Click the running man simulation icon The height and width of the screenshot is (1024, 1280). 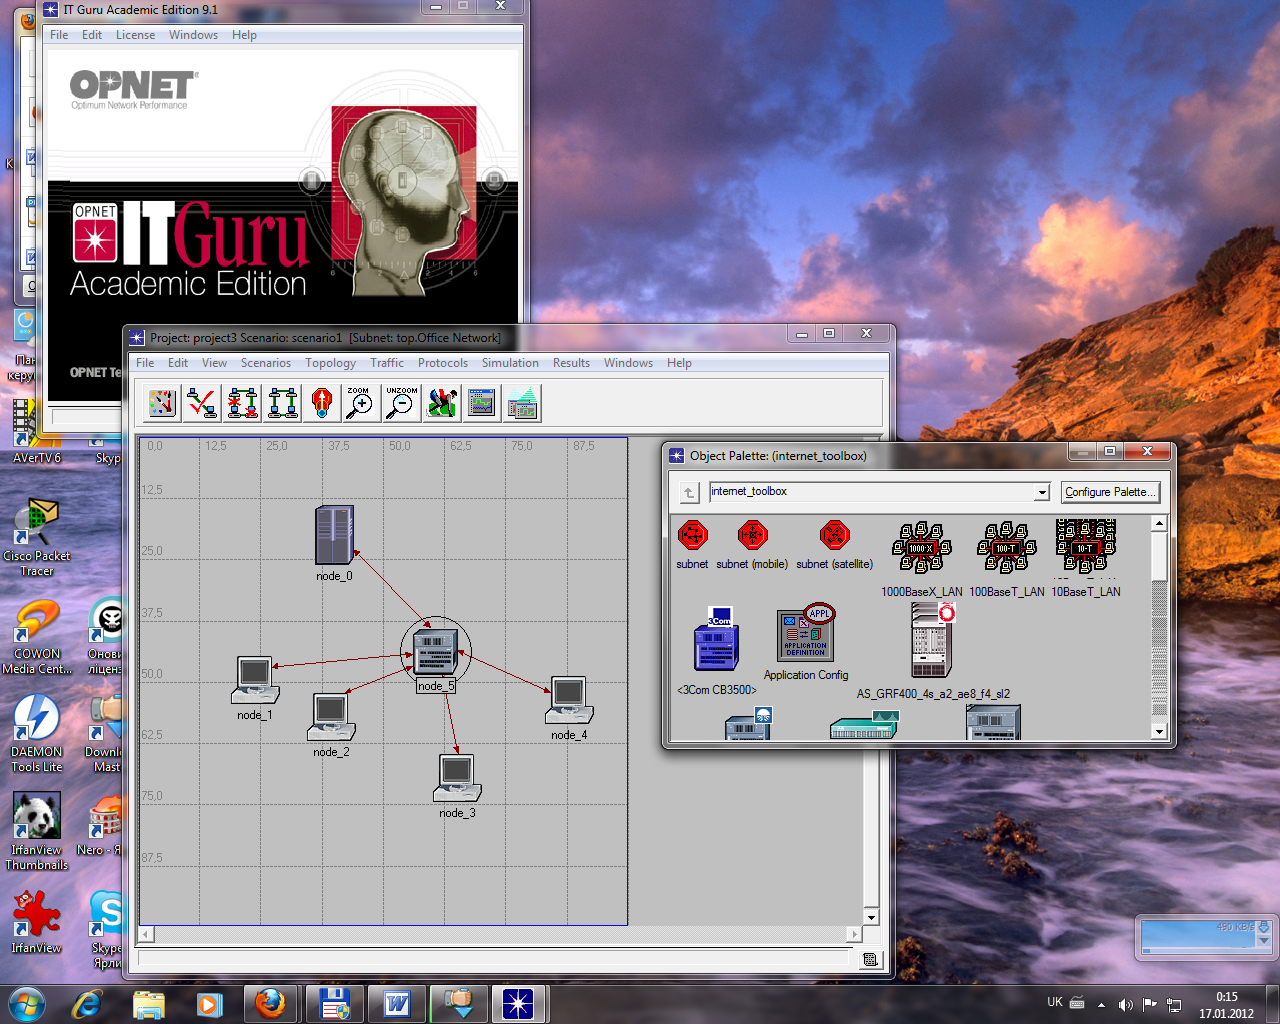coord(441,403)
